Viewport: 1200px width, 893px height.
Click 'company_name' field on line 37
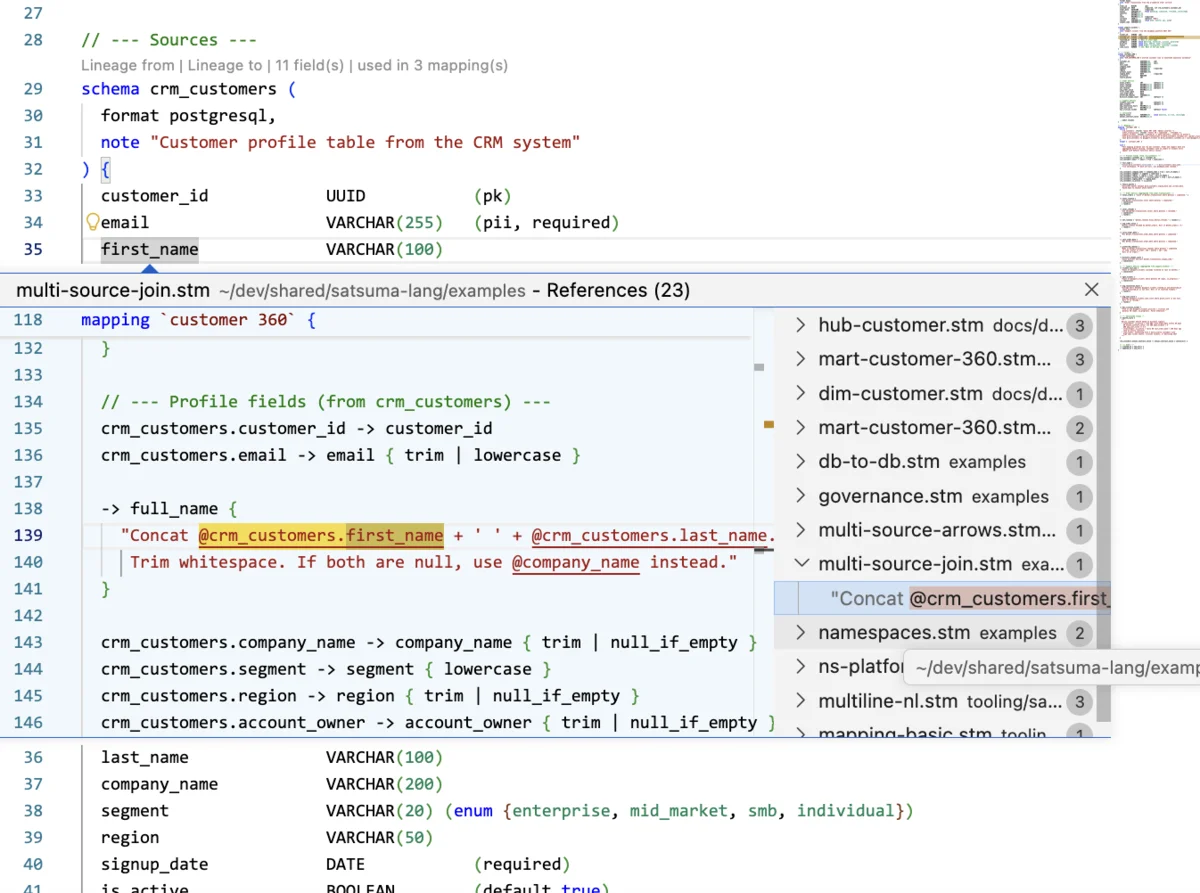[159, 784]
